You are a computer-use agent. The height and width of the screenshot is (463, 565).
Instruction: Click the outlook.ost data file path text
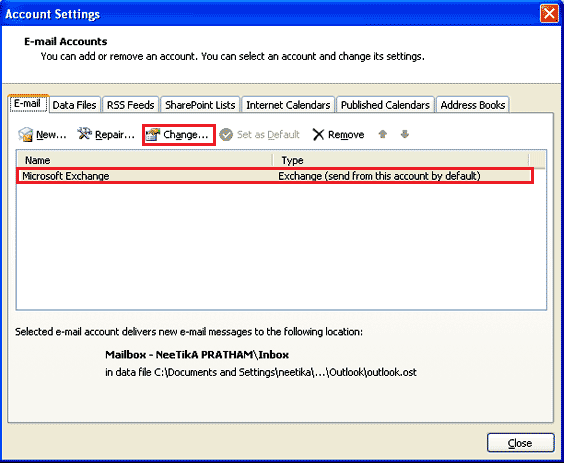pos(261,372)
